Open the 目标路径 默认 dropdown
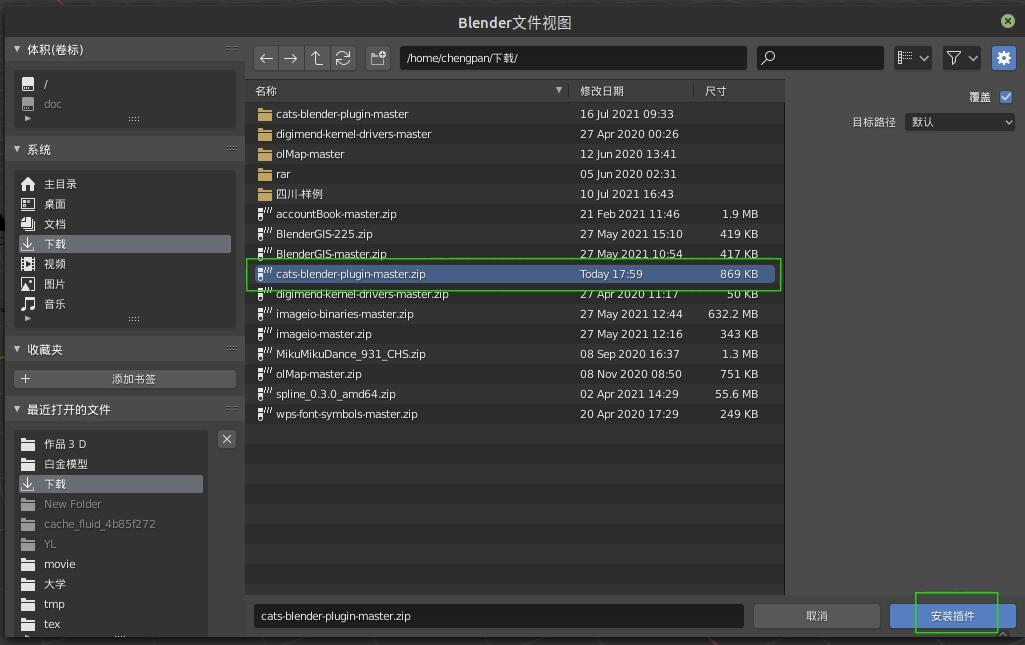1025x645 pixels. [x=960, y=122]
